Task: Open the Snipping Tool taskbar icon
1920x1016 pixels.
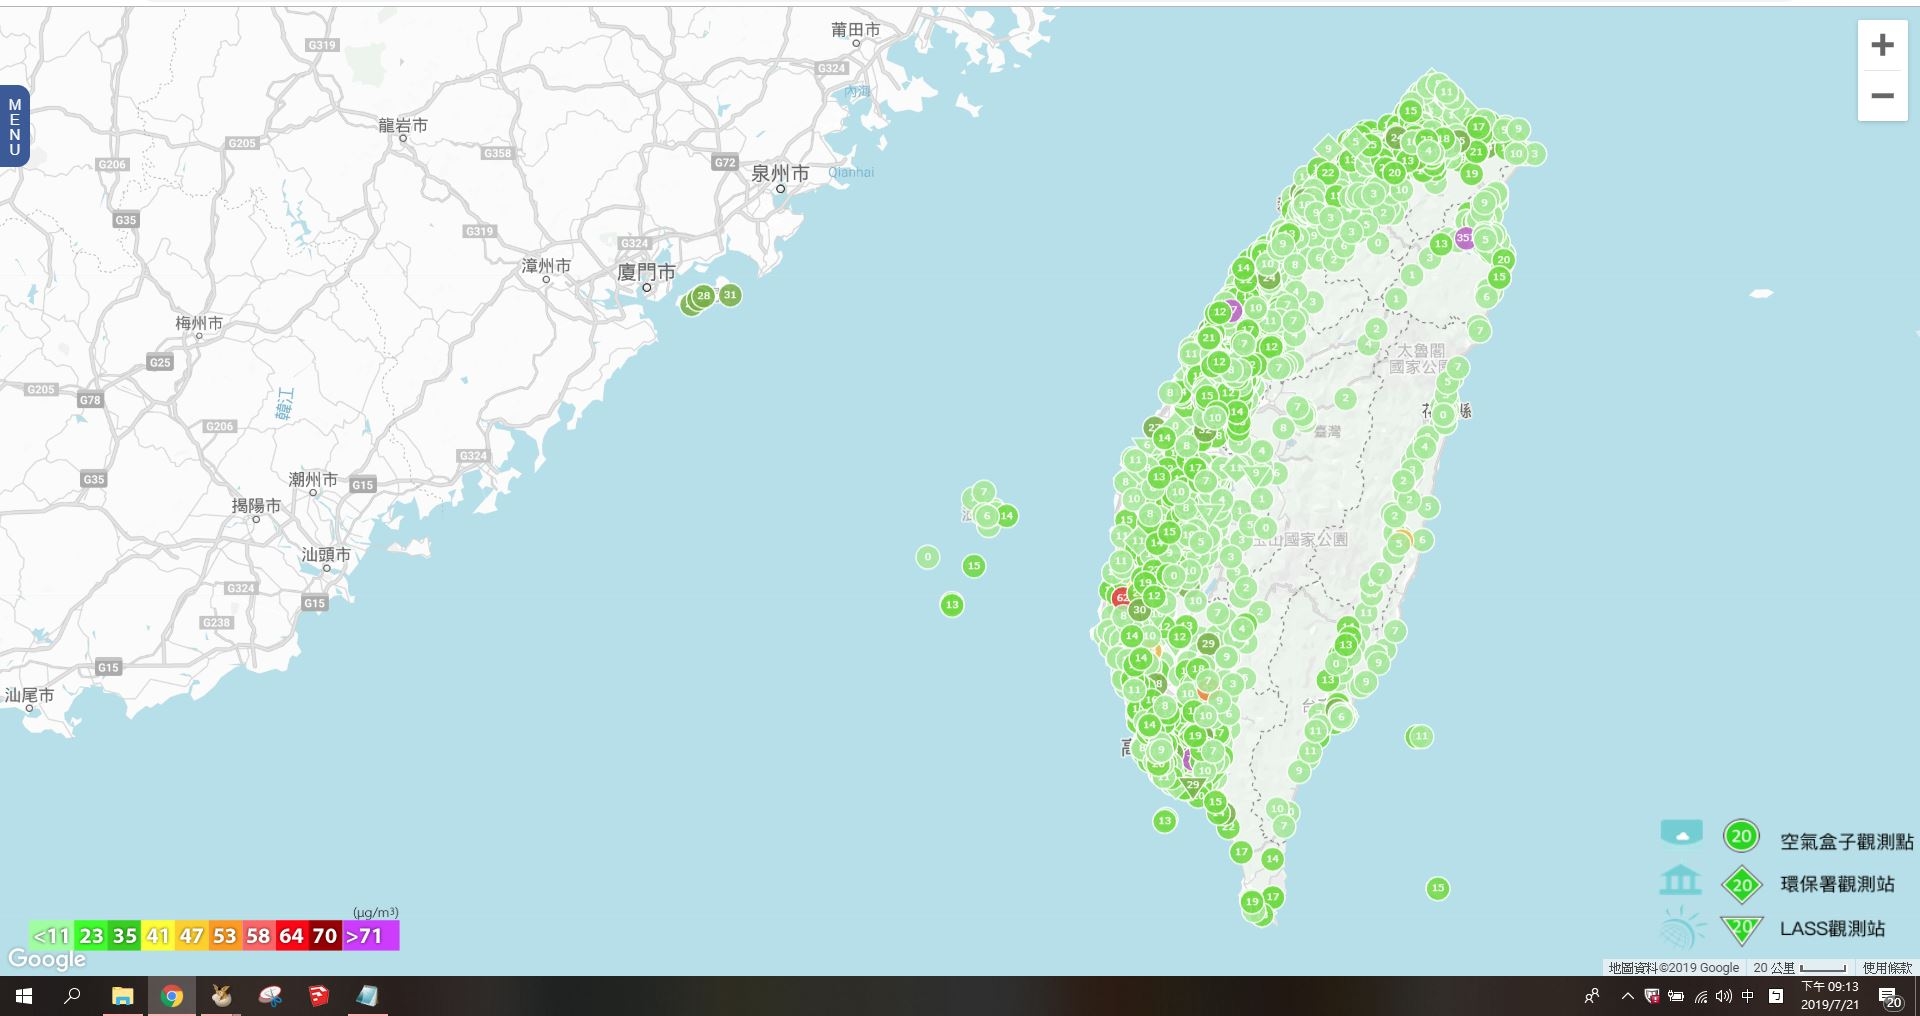Action: click(270, 996)
